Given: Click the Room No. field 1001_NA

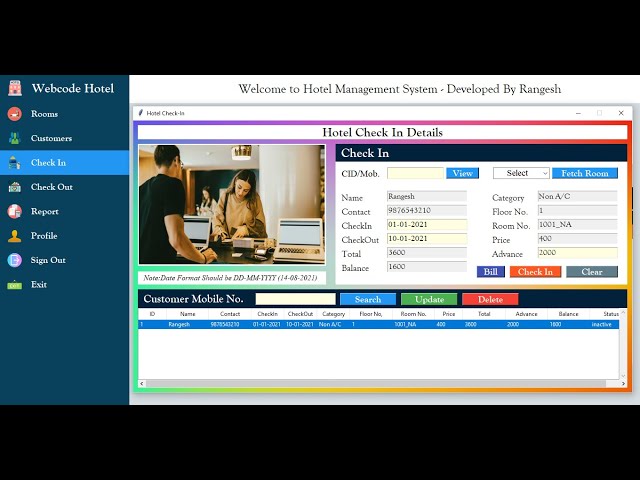Looking at the screenshot, I should coord(578,224).
